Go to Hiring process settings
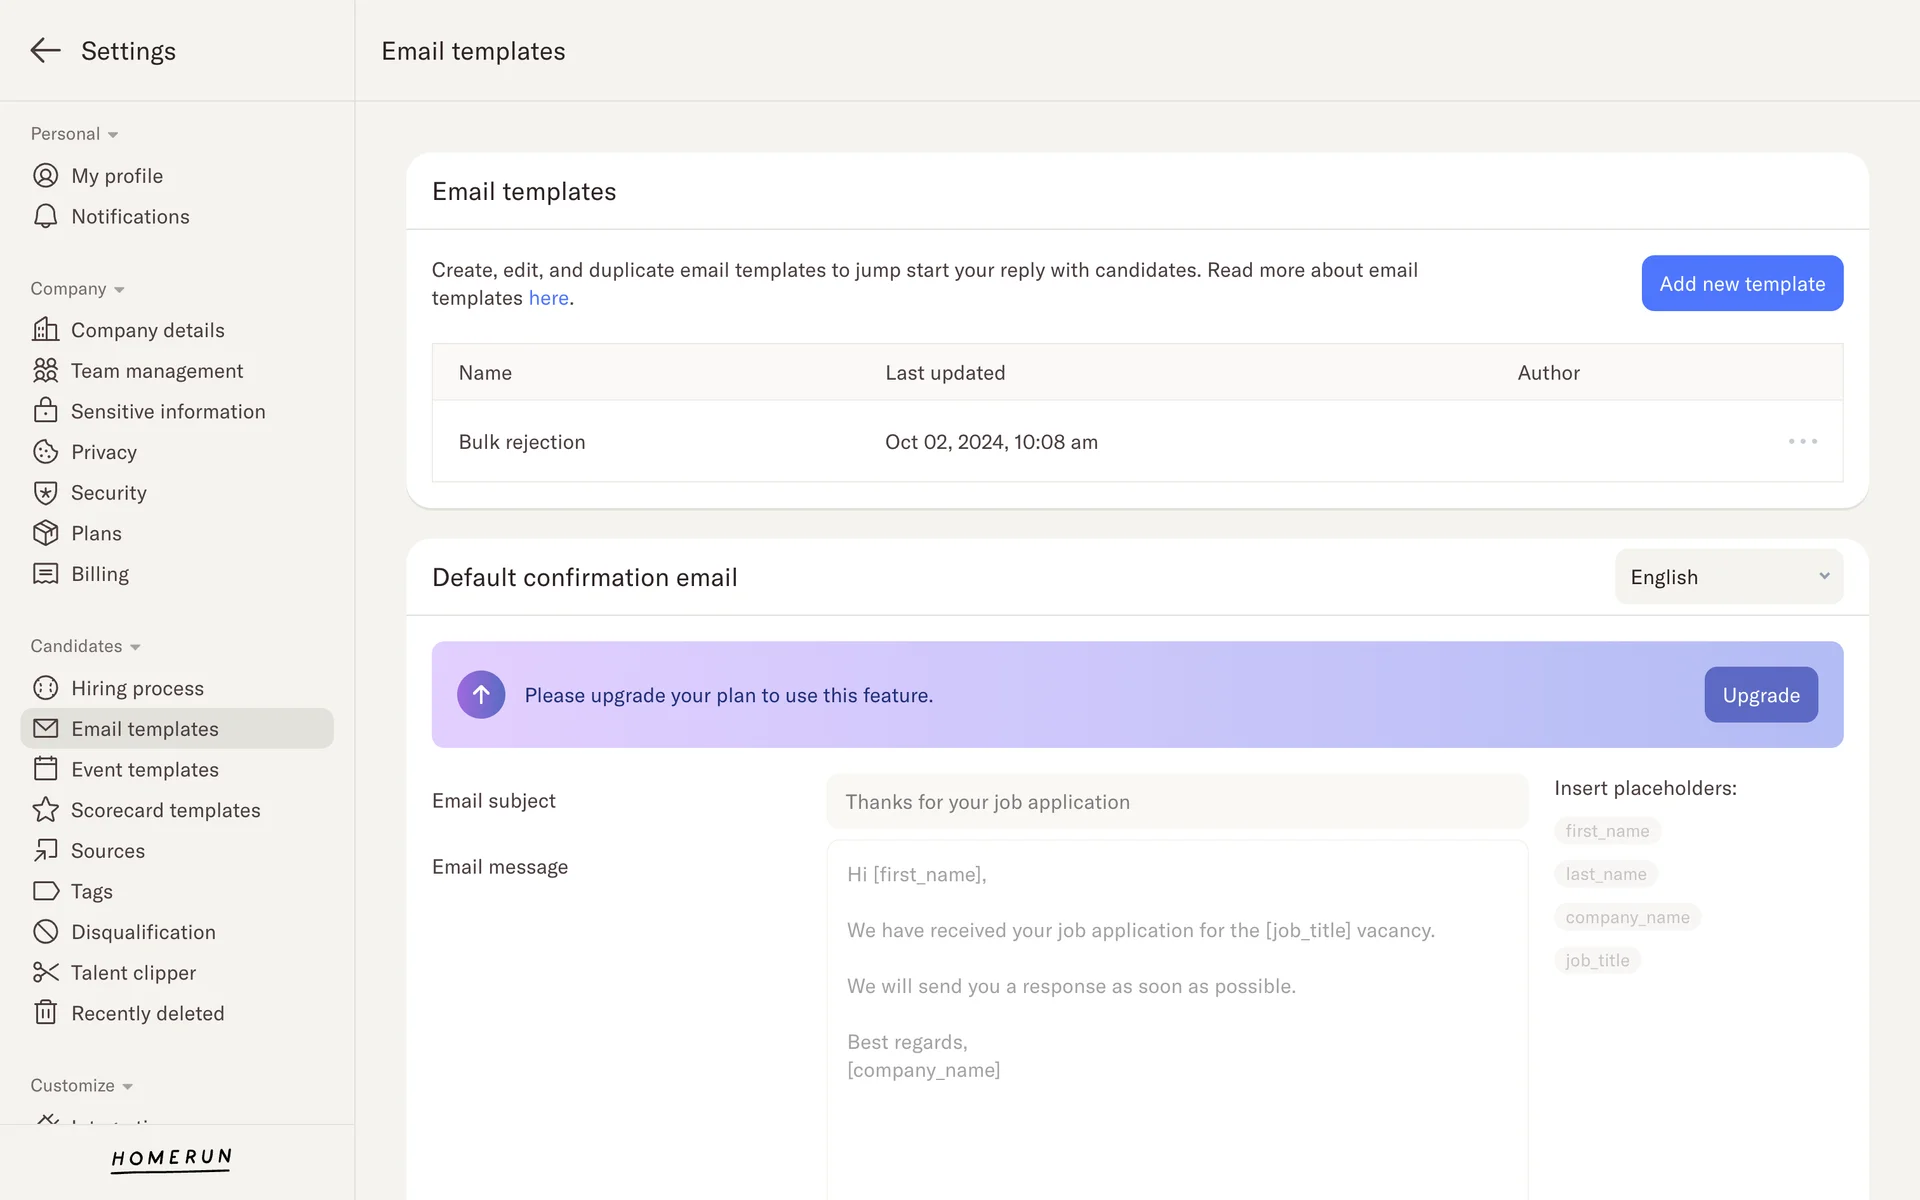1920x1200 pixels. (x=137, y=688)
